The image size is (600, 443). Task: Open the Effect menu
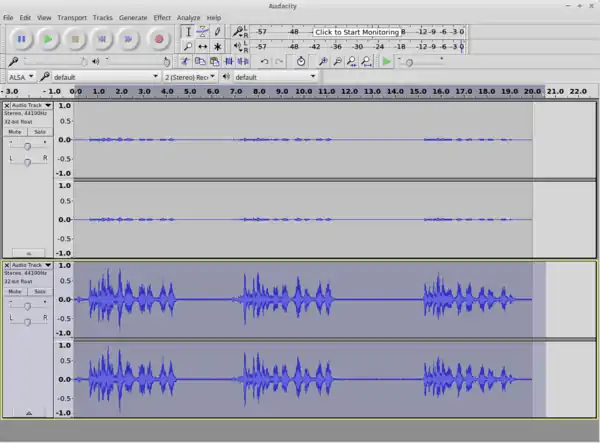(x=162, y=18)
